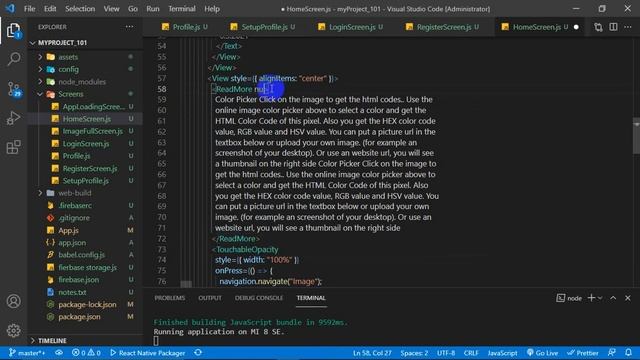Click CRLF end of line setting
Image resolution: width=640 pixels, height=360 pixels.
pyautogui.click(x=471, y=353)
